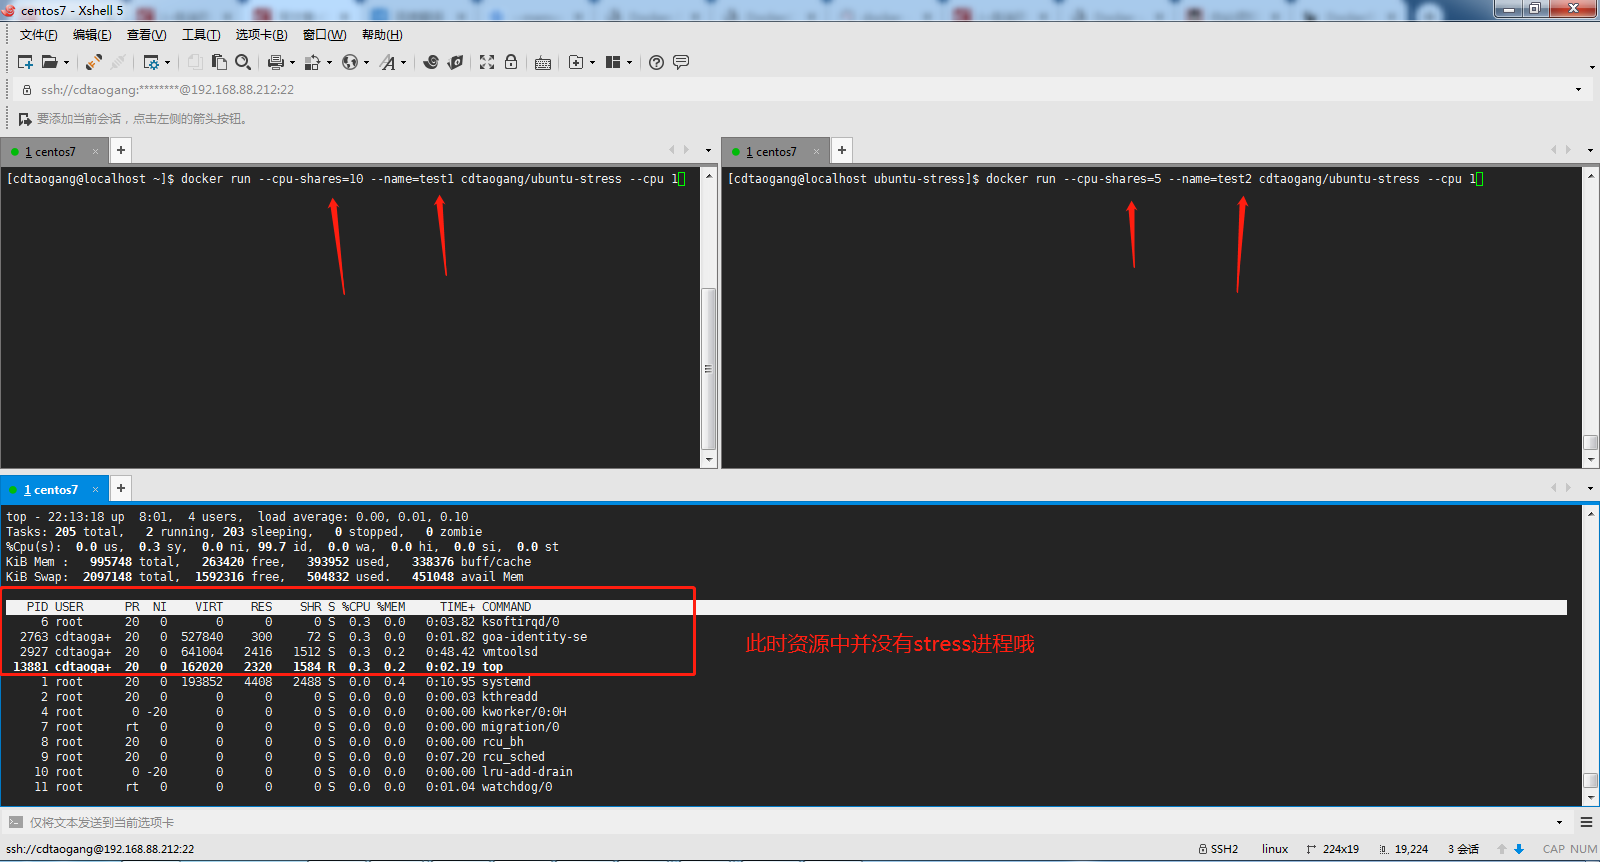Click the Print icon

pyautogui.click(x=275, y=62)
